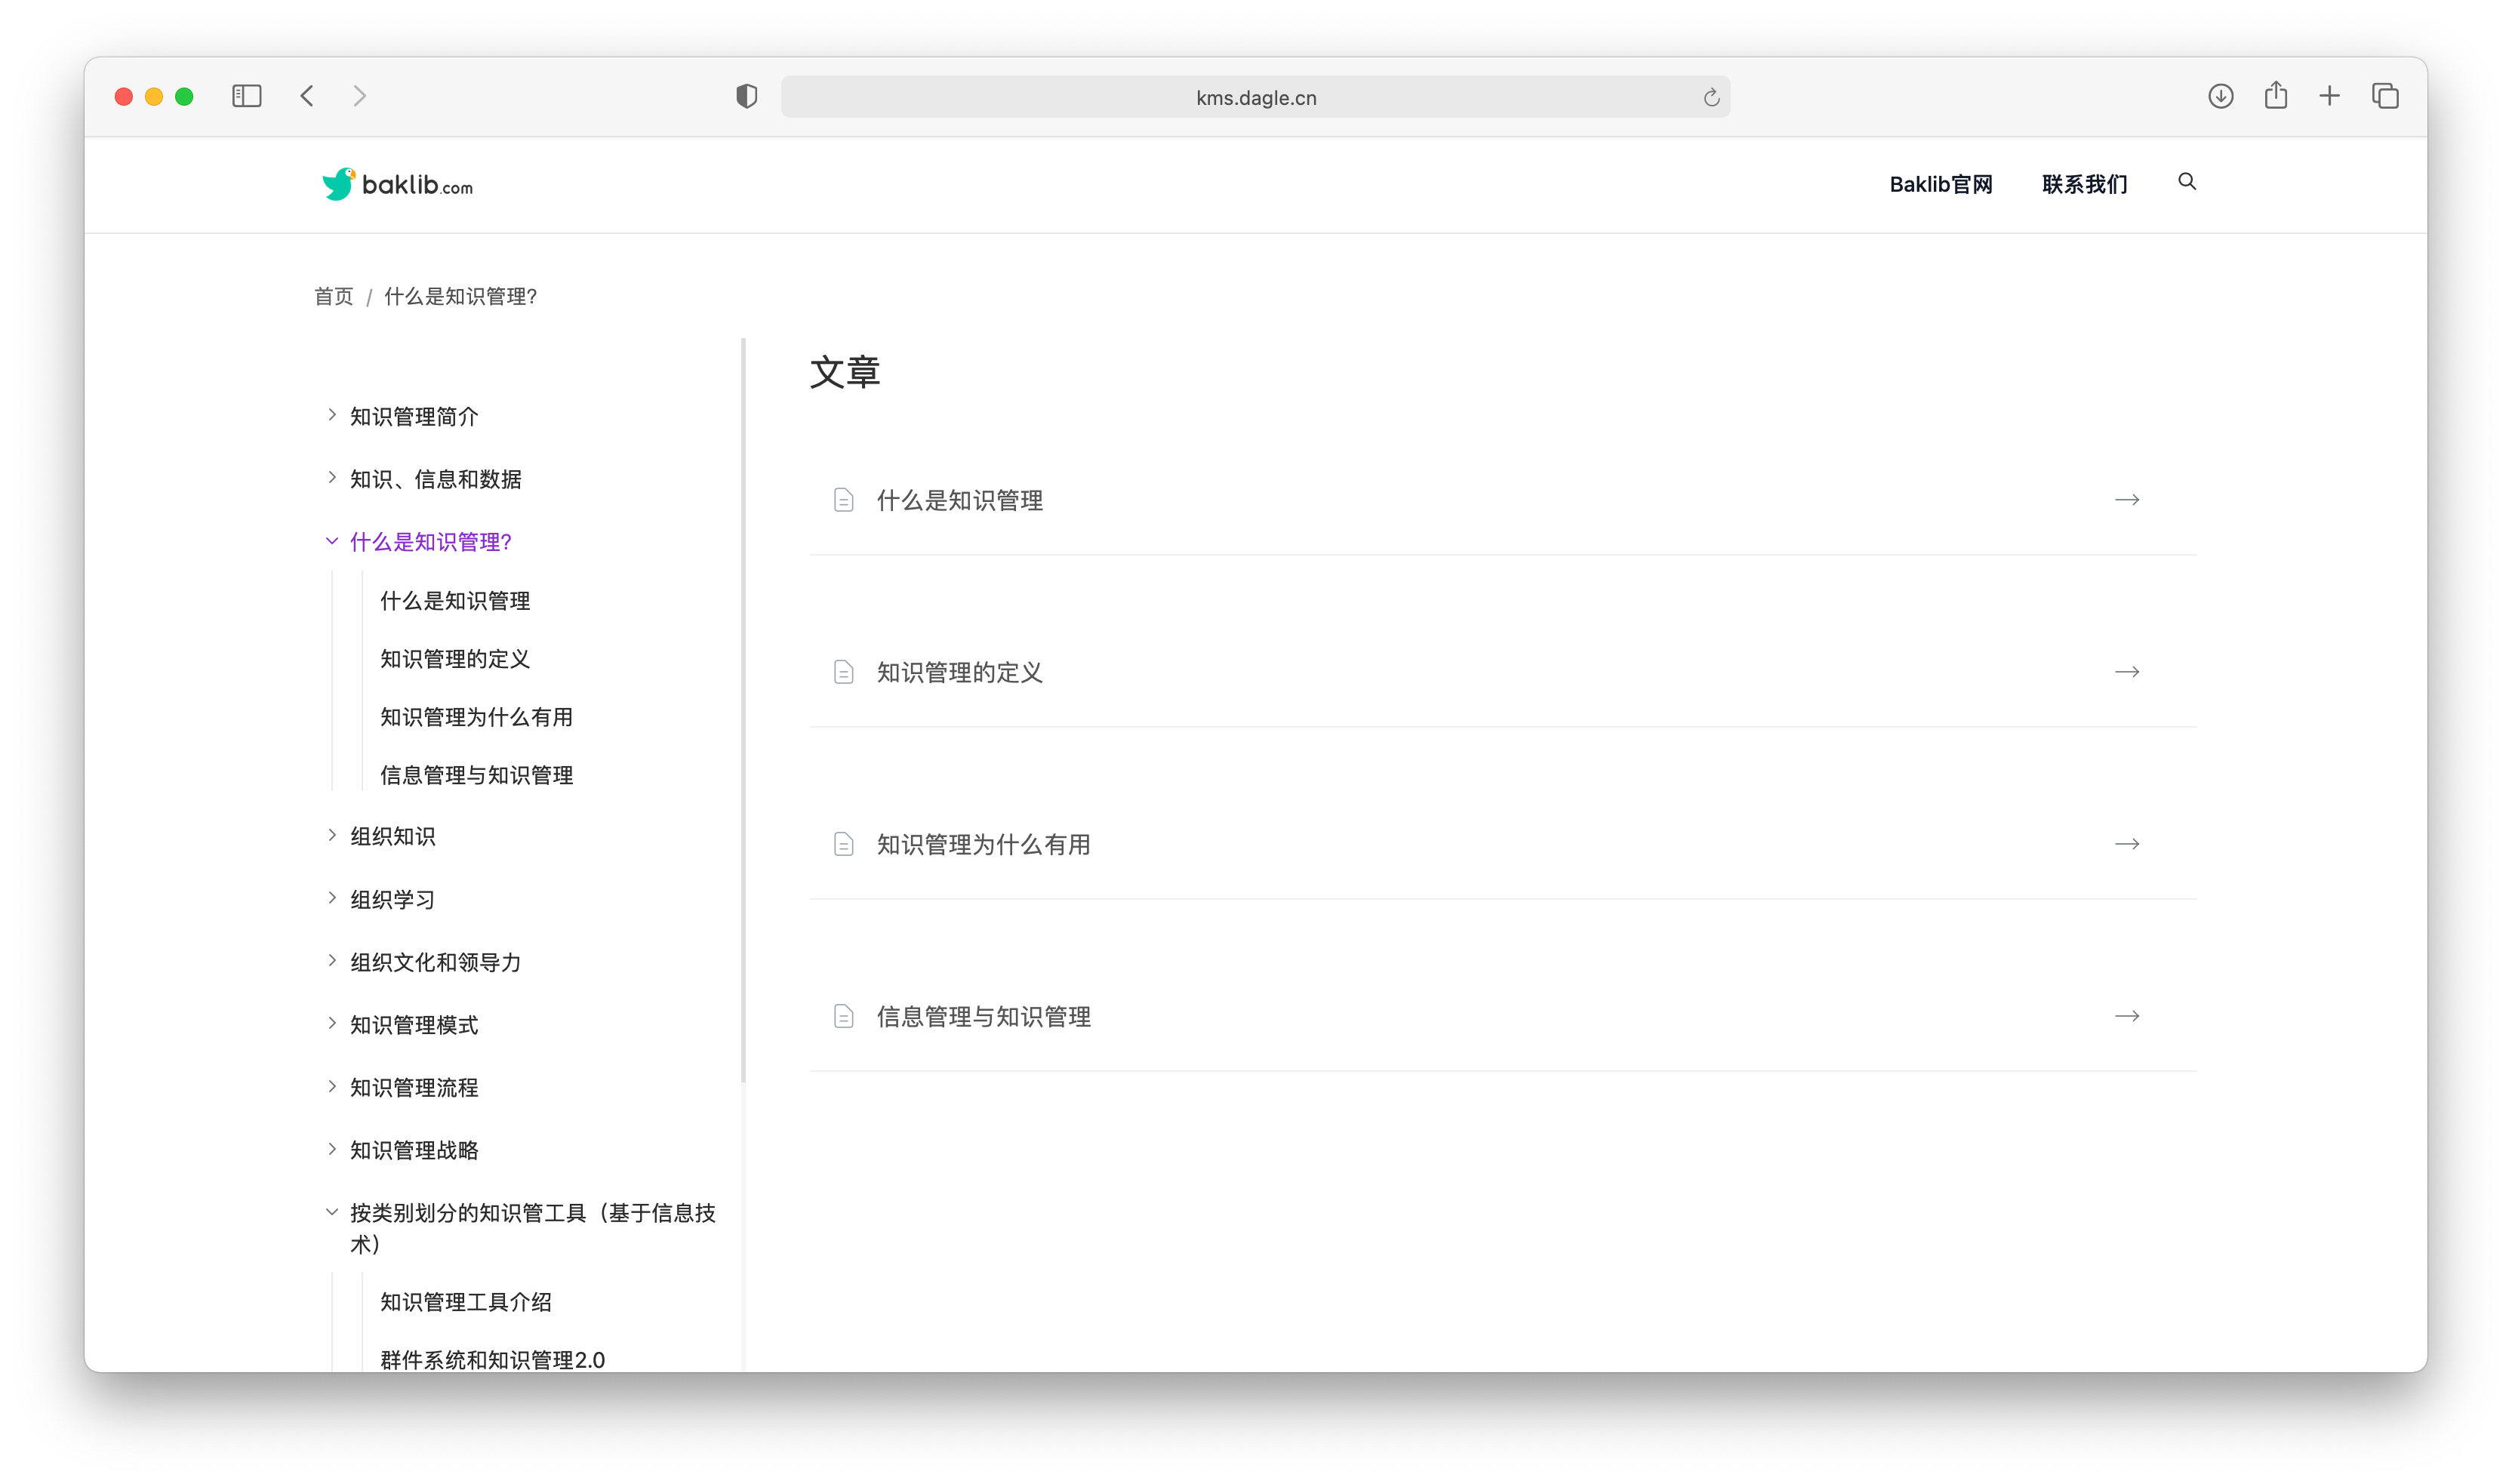Click document icon beside 什么是知识管理 article

843,500
